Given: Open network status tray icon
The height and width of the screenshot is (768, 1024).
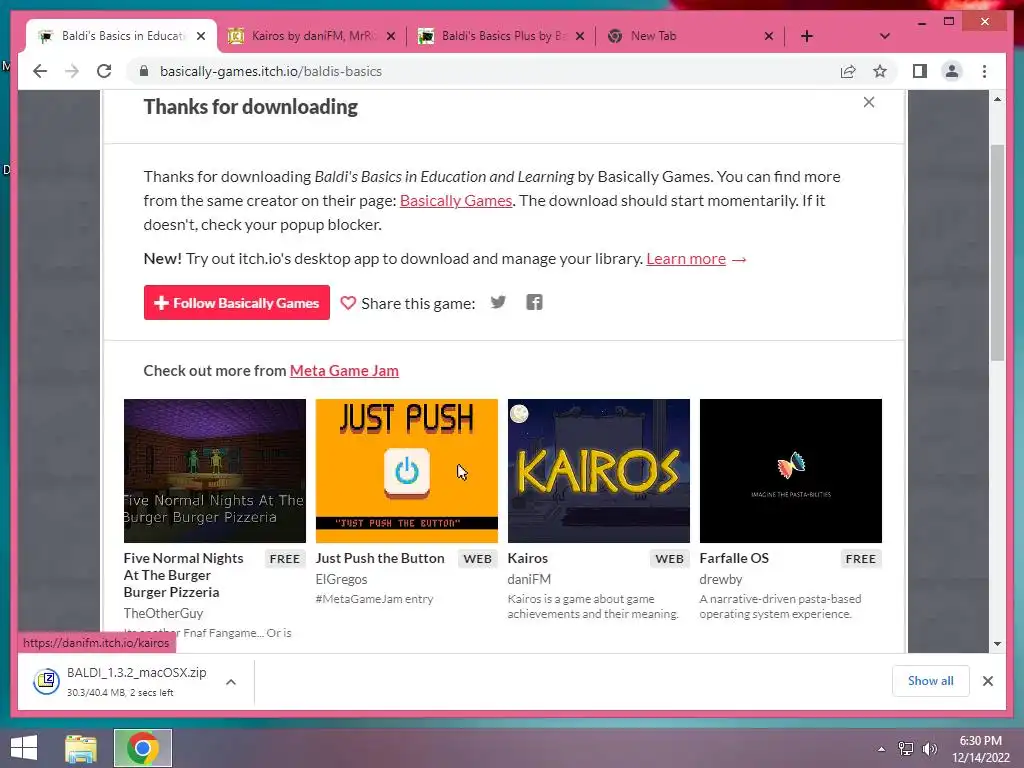Looking at the screenshot, I should (x=906, y=749).
